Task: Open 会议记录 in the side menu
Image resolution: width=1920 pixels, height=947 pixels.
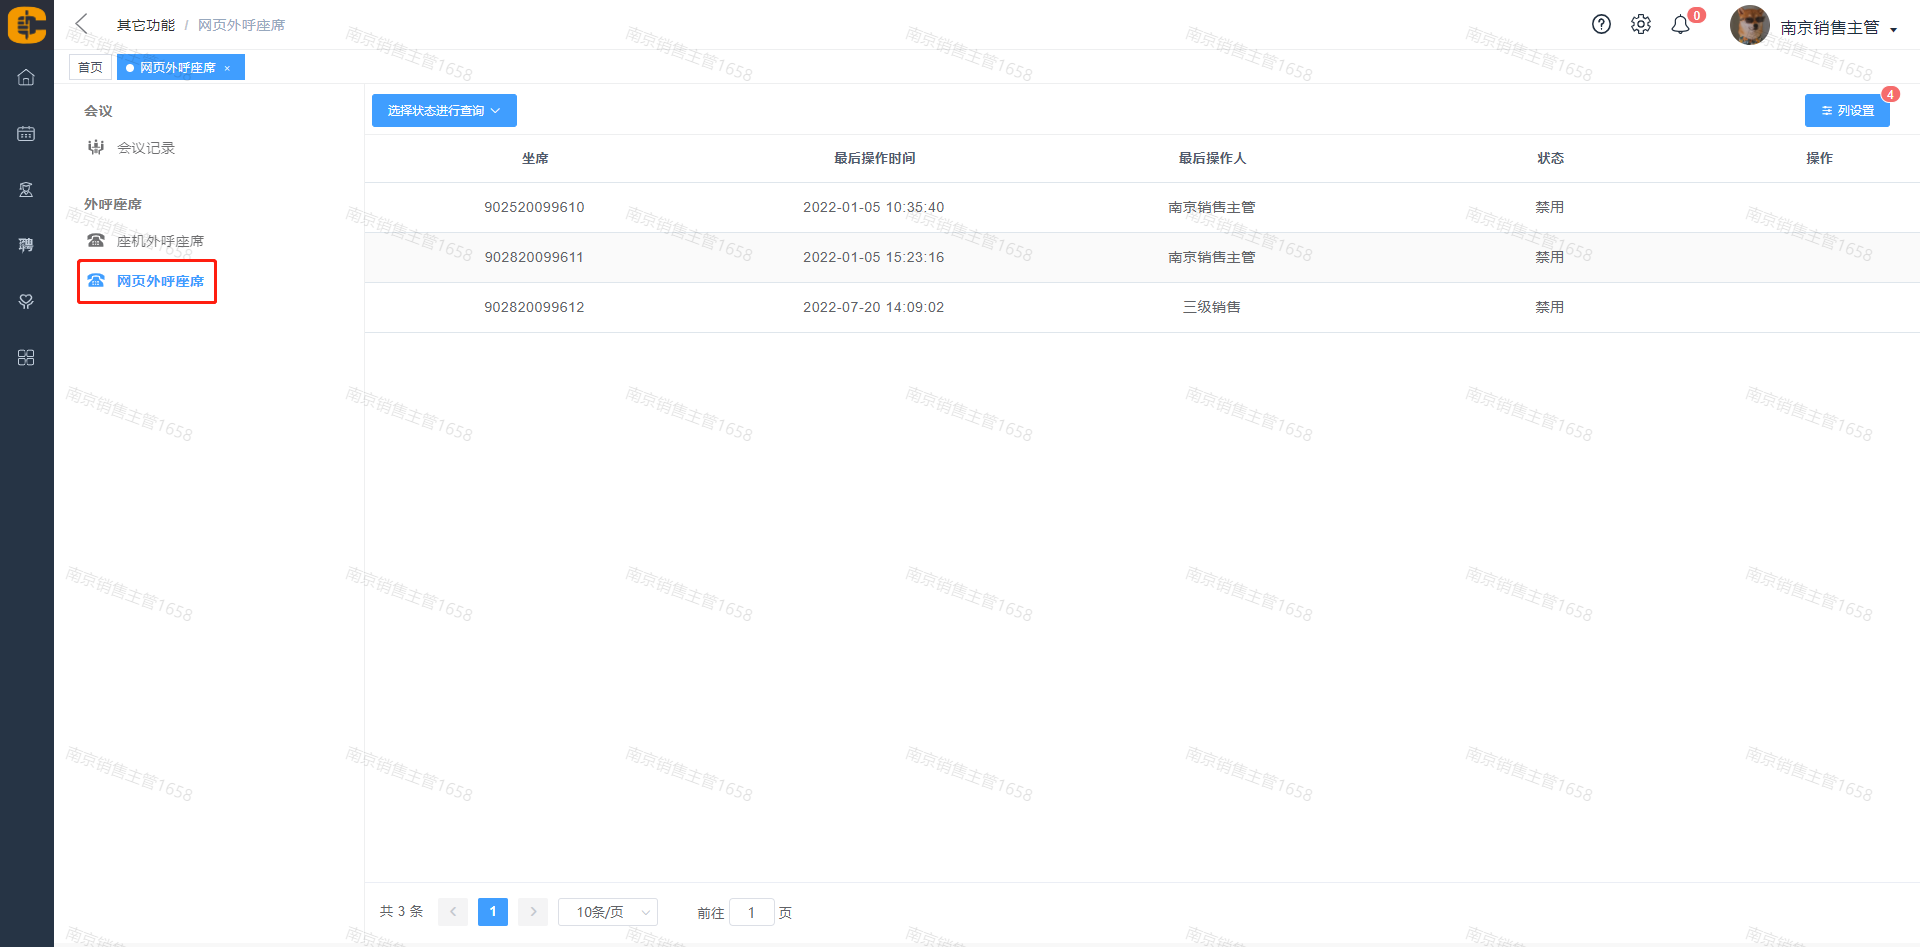Action: click(x=146, y=148)
